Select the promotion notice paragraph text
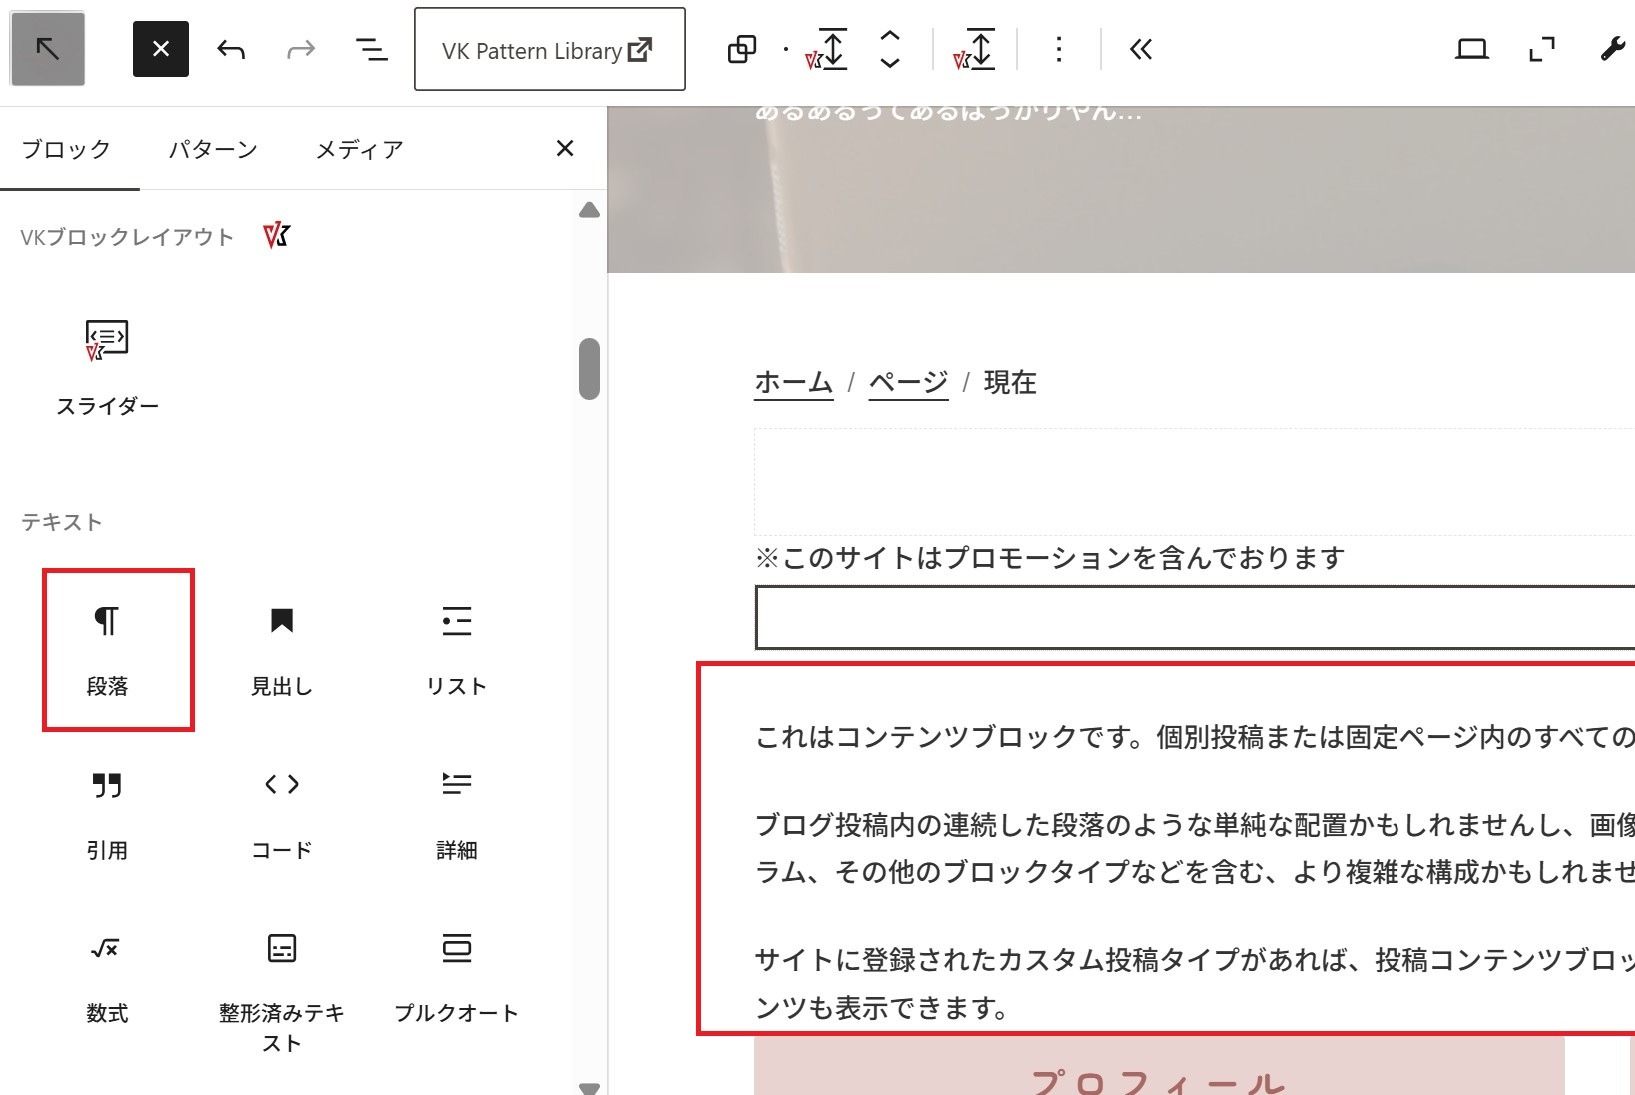The image size is (1635, 1095). (x=1050, y=557)
